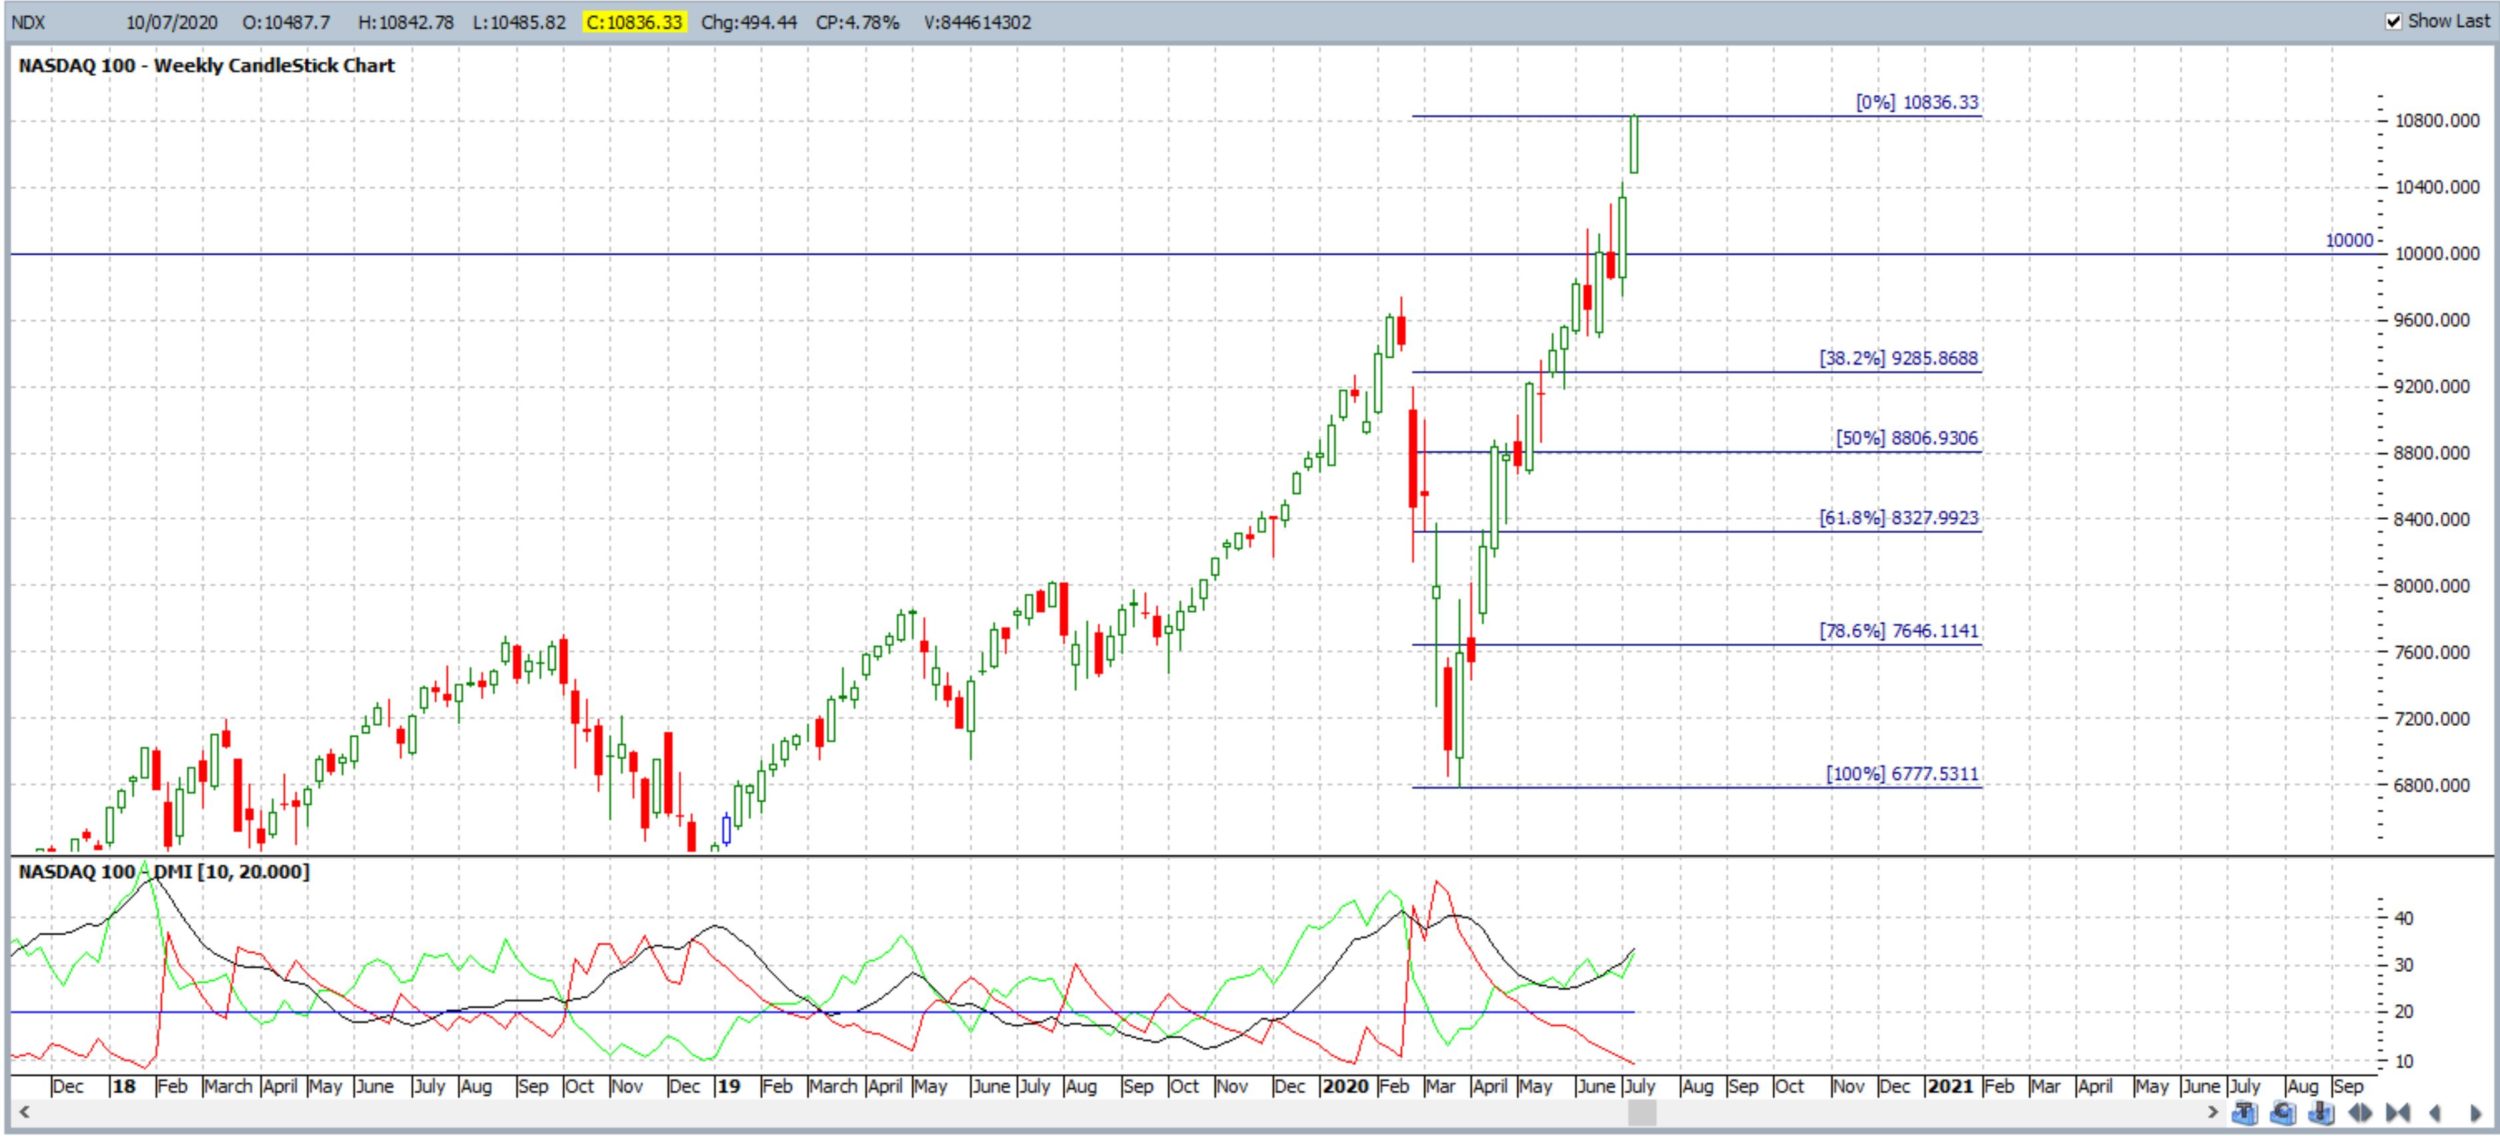2500x1136 pixels.
Task: Click the low price L:10485.82
Action: (x=520, y=22)
